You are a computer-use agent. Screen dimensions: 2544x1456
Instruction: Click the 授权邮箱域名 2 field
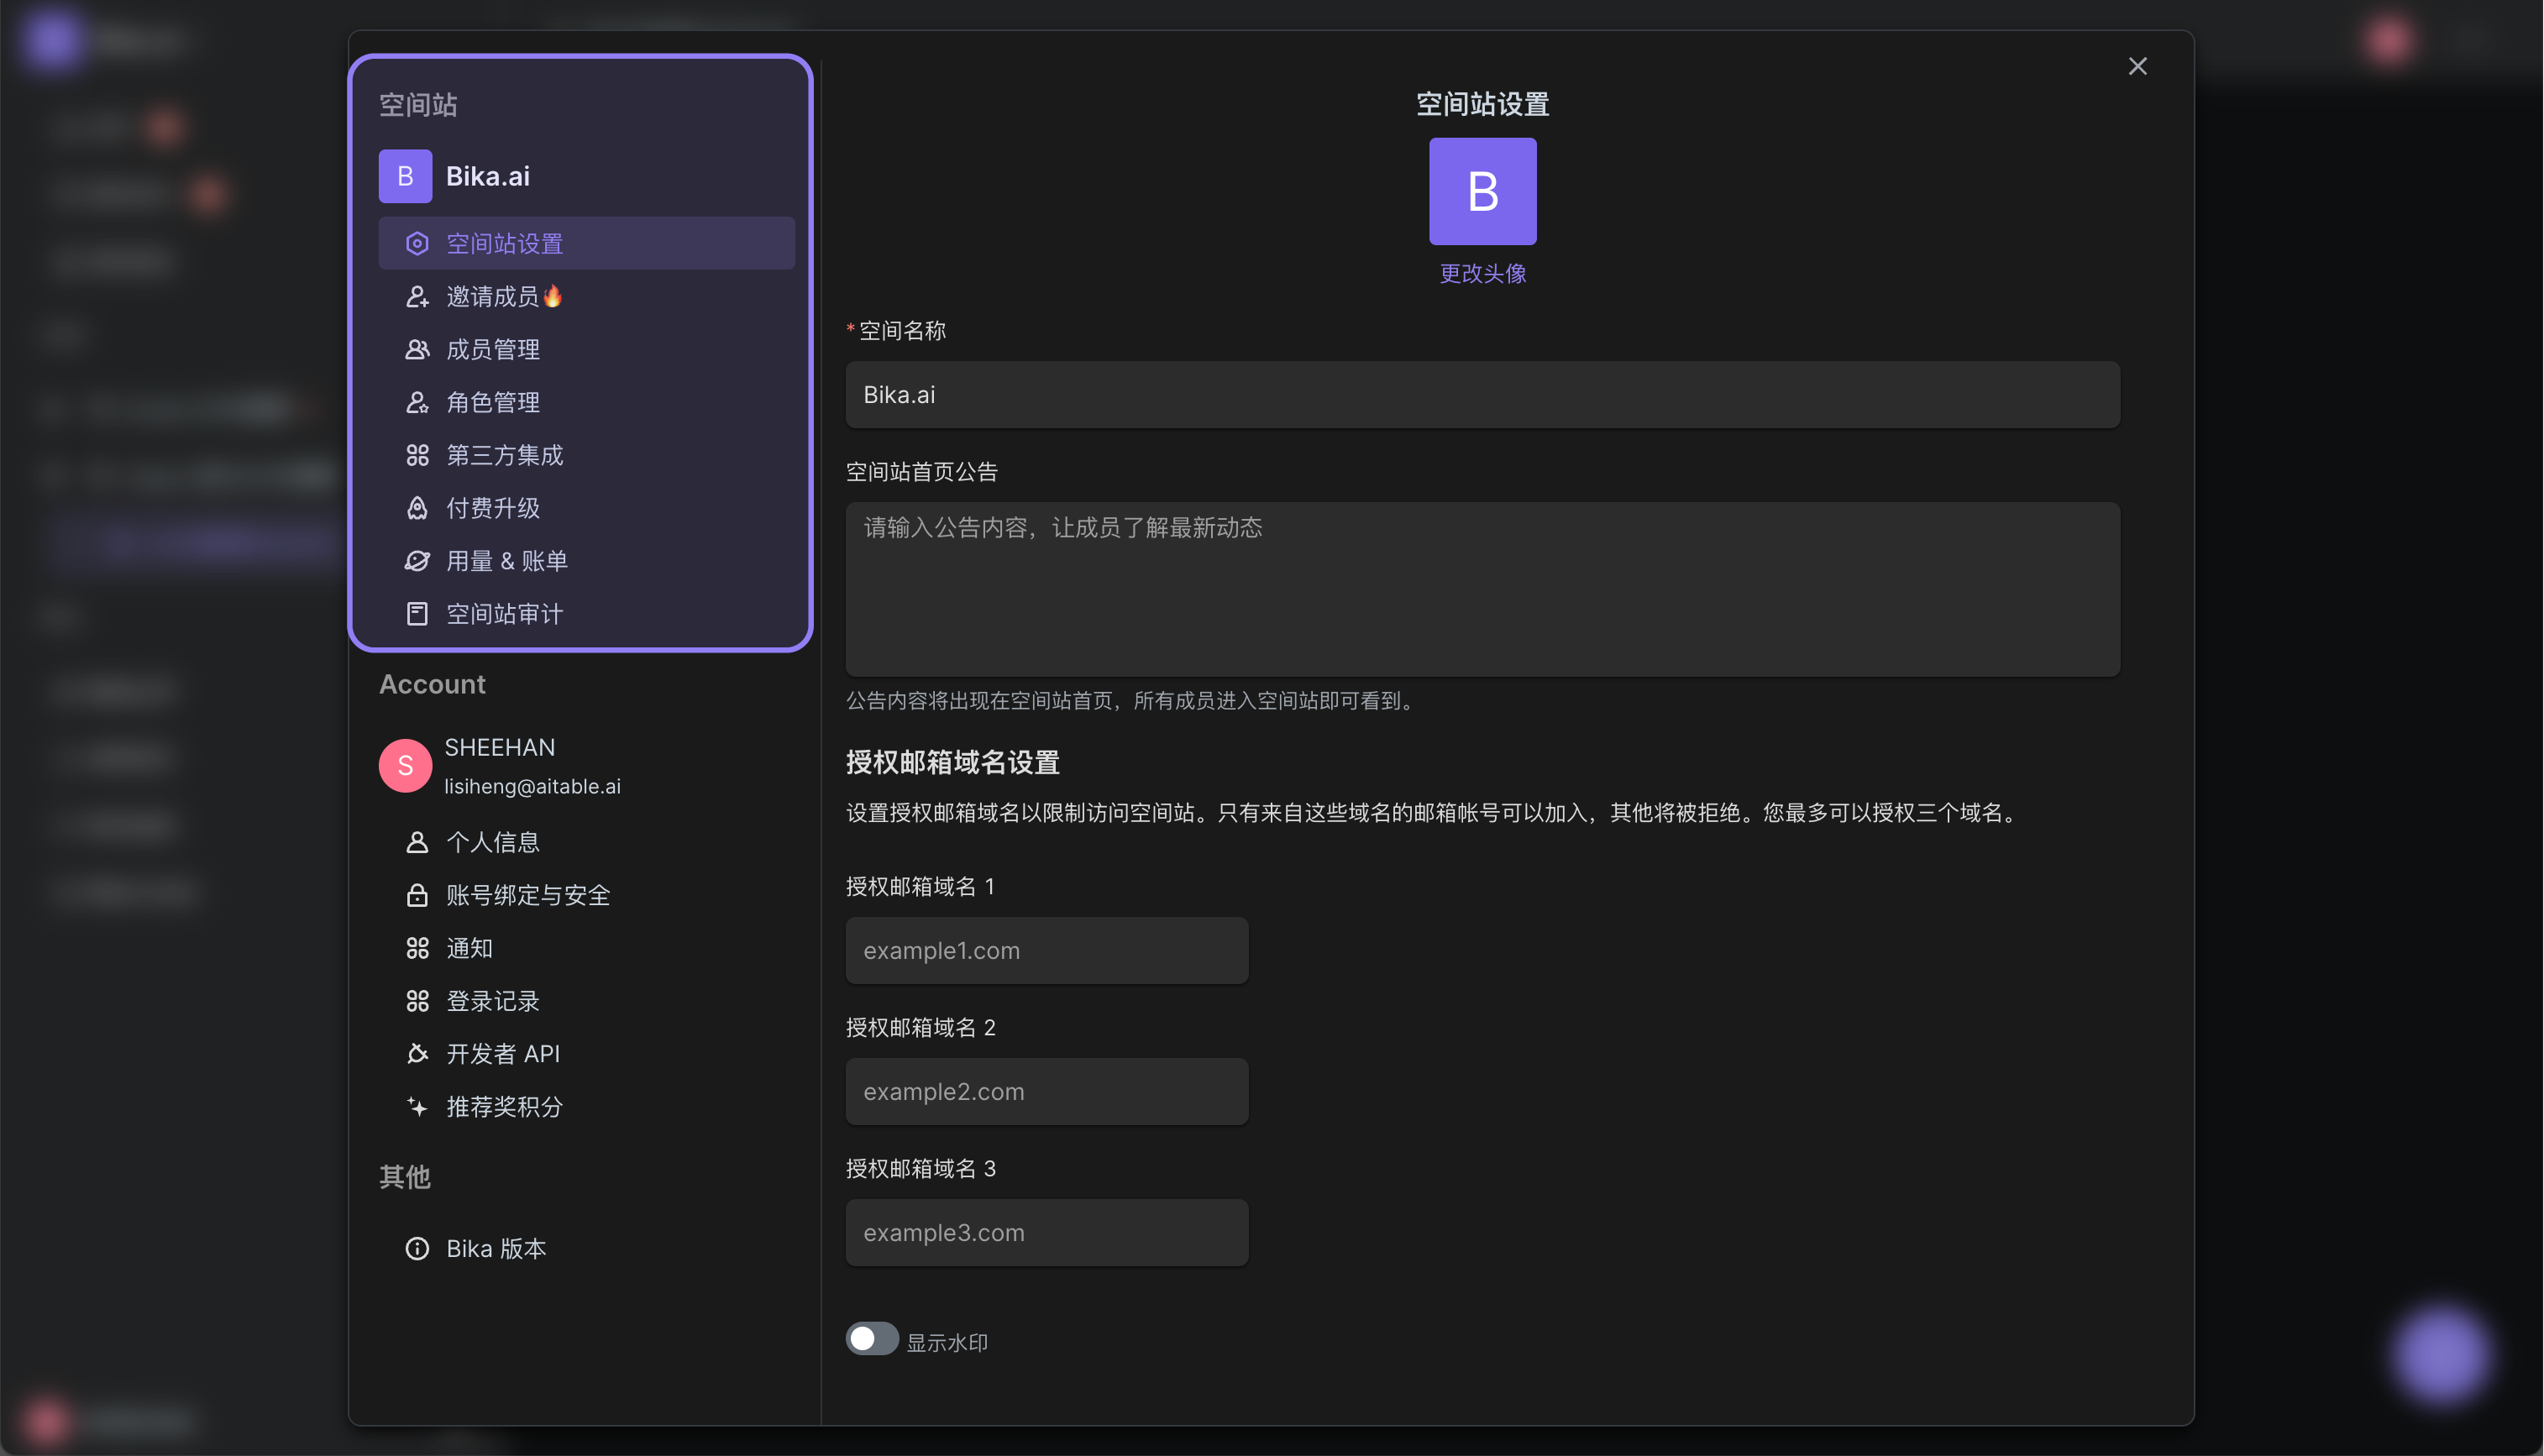(1046, 1092)
